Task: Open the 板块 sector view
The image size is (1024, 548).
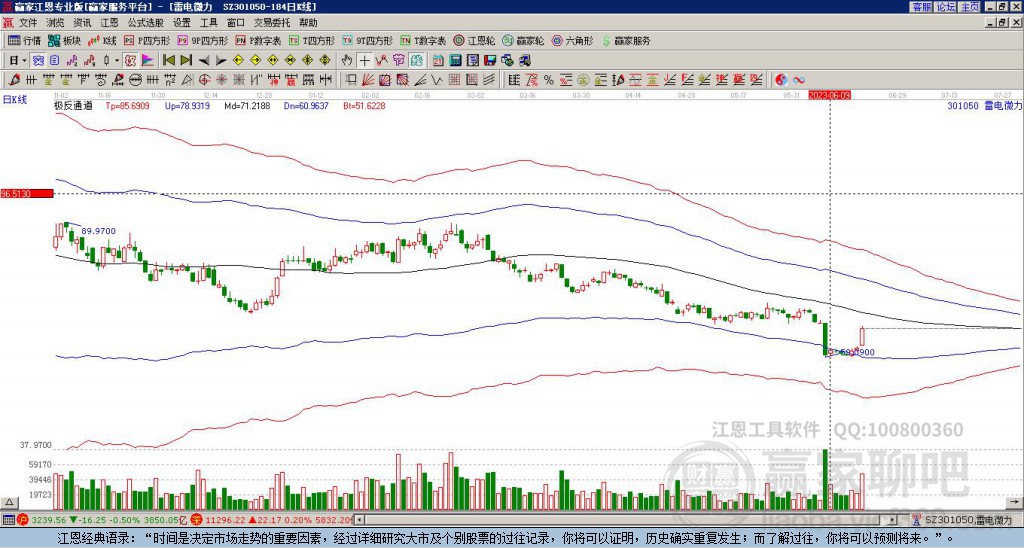Action: tap(64, 40)
